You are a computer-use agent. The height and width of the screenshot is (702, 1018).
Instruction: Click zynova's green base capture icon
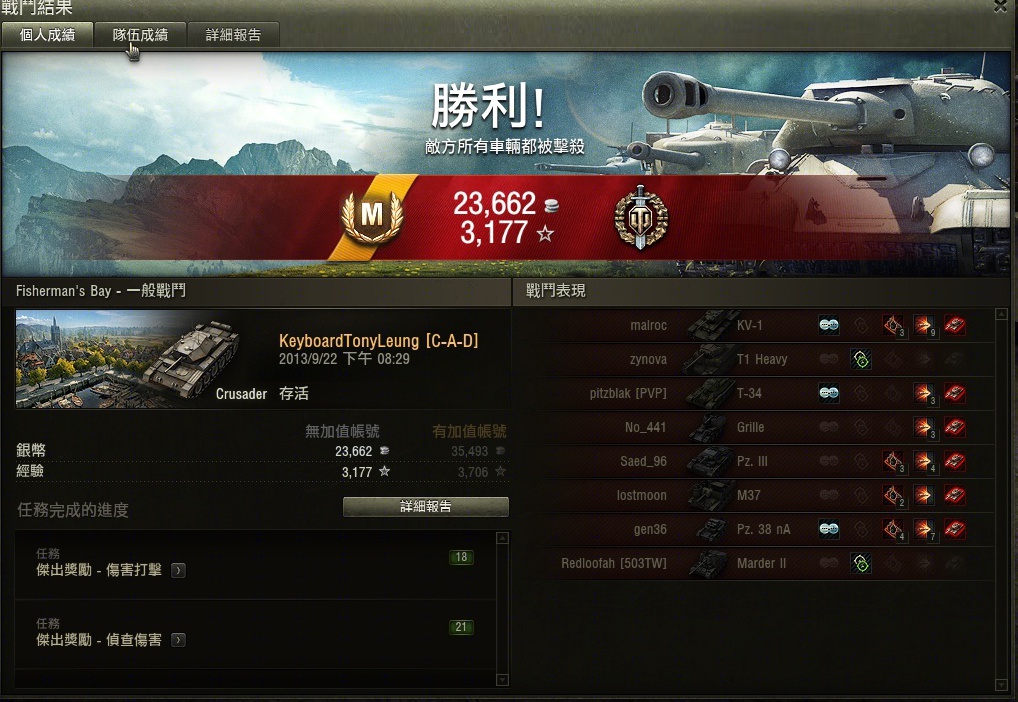pyautogui.click(x=861, y=359)
